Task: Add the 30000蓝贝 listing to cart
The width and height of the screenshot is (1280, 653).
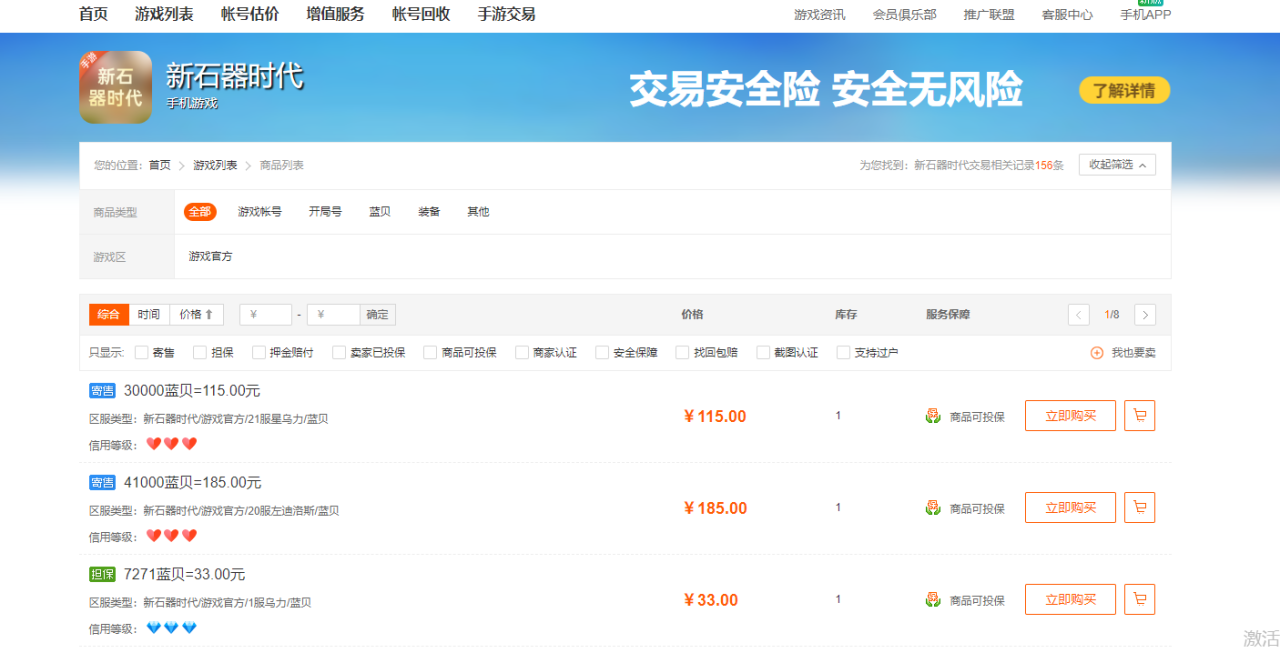Action: click(1139, 415)
